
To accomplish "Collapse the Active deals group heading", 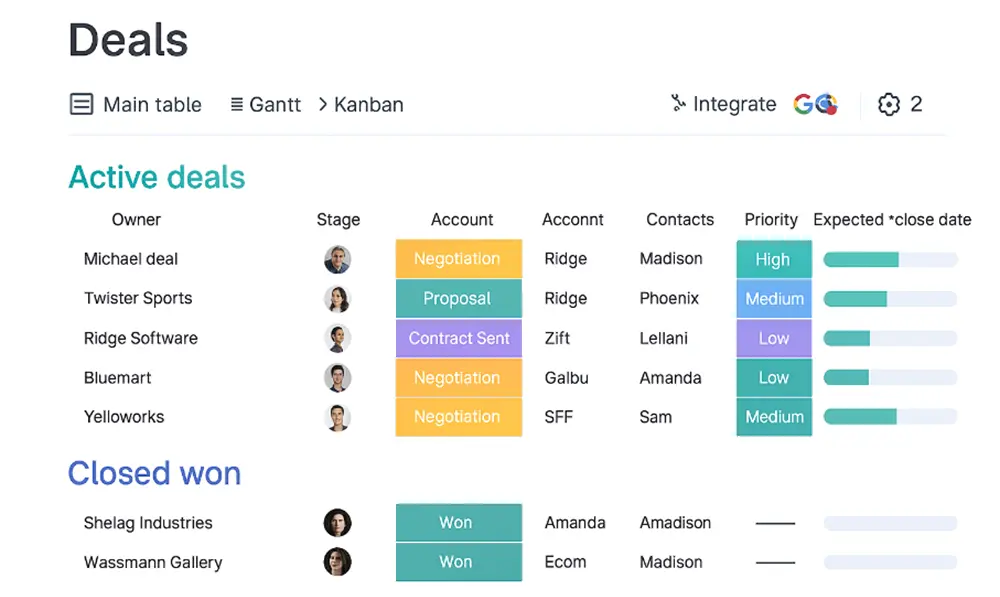I will pyautogui.click(x=157, y=177).
